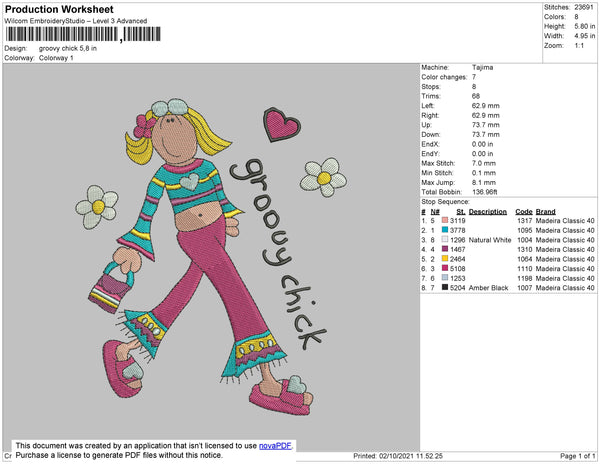The image size is (600, 464).
Task: Click thread code '1198' in the stop sequence
Action: [524, 278]
